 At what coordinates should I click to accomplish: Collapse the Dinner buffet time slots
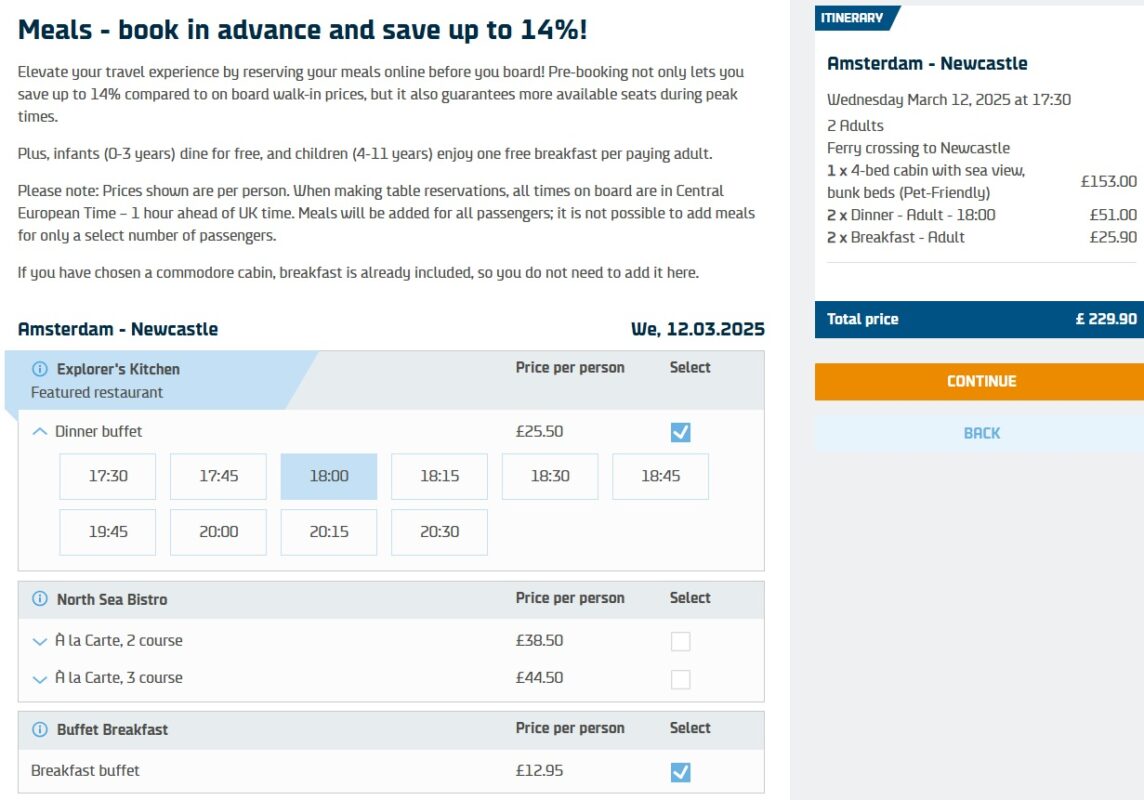[x=40, y=432]
